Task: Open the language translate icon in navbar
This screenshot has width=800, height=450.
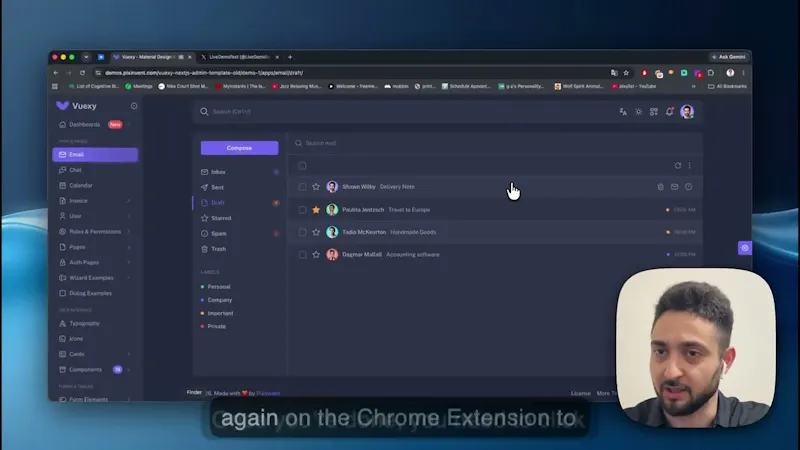Action: (623, 112)
